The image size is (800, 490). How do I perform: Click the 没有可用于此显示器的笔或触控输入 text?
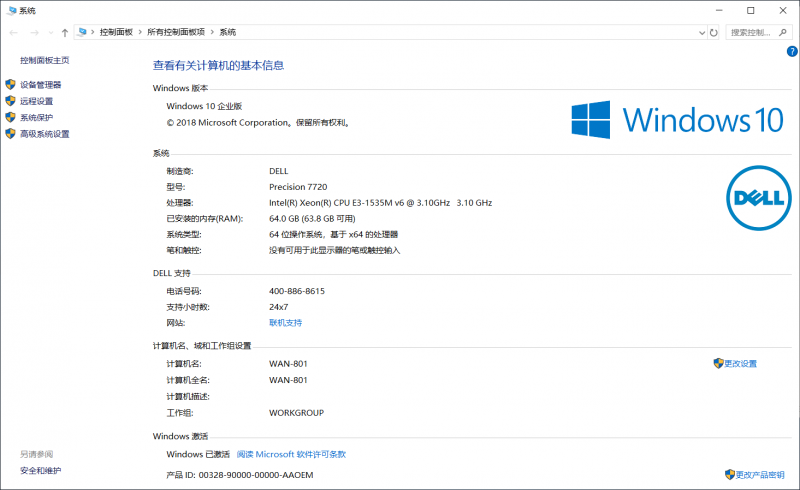[x=335, y=250]
